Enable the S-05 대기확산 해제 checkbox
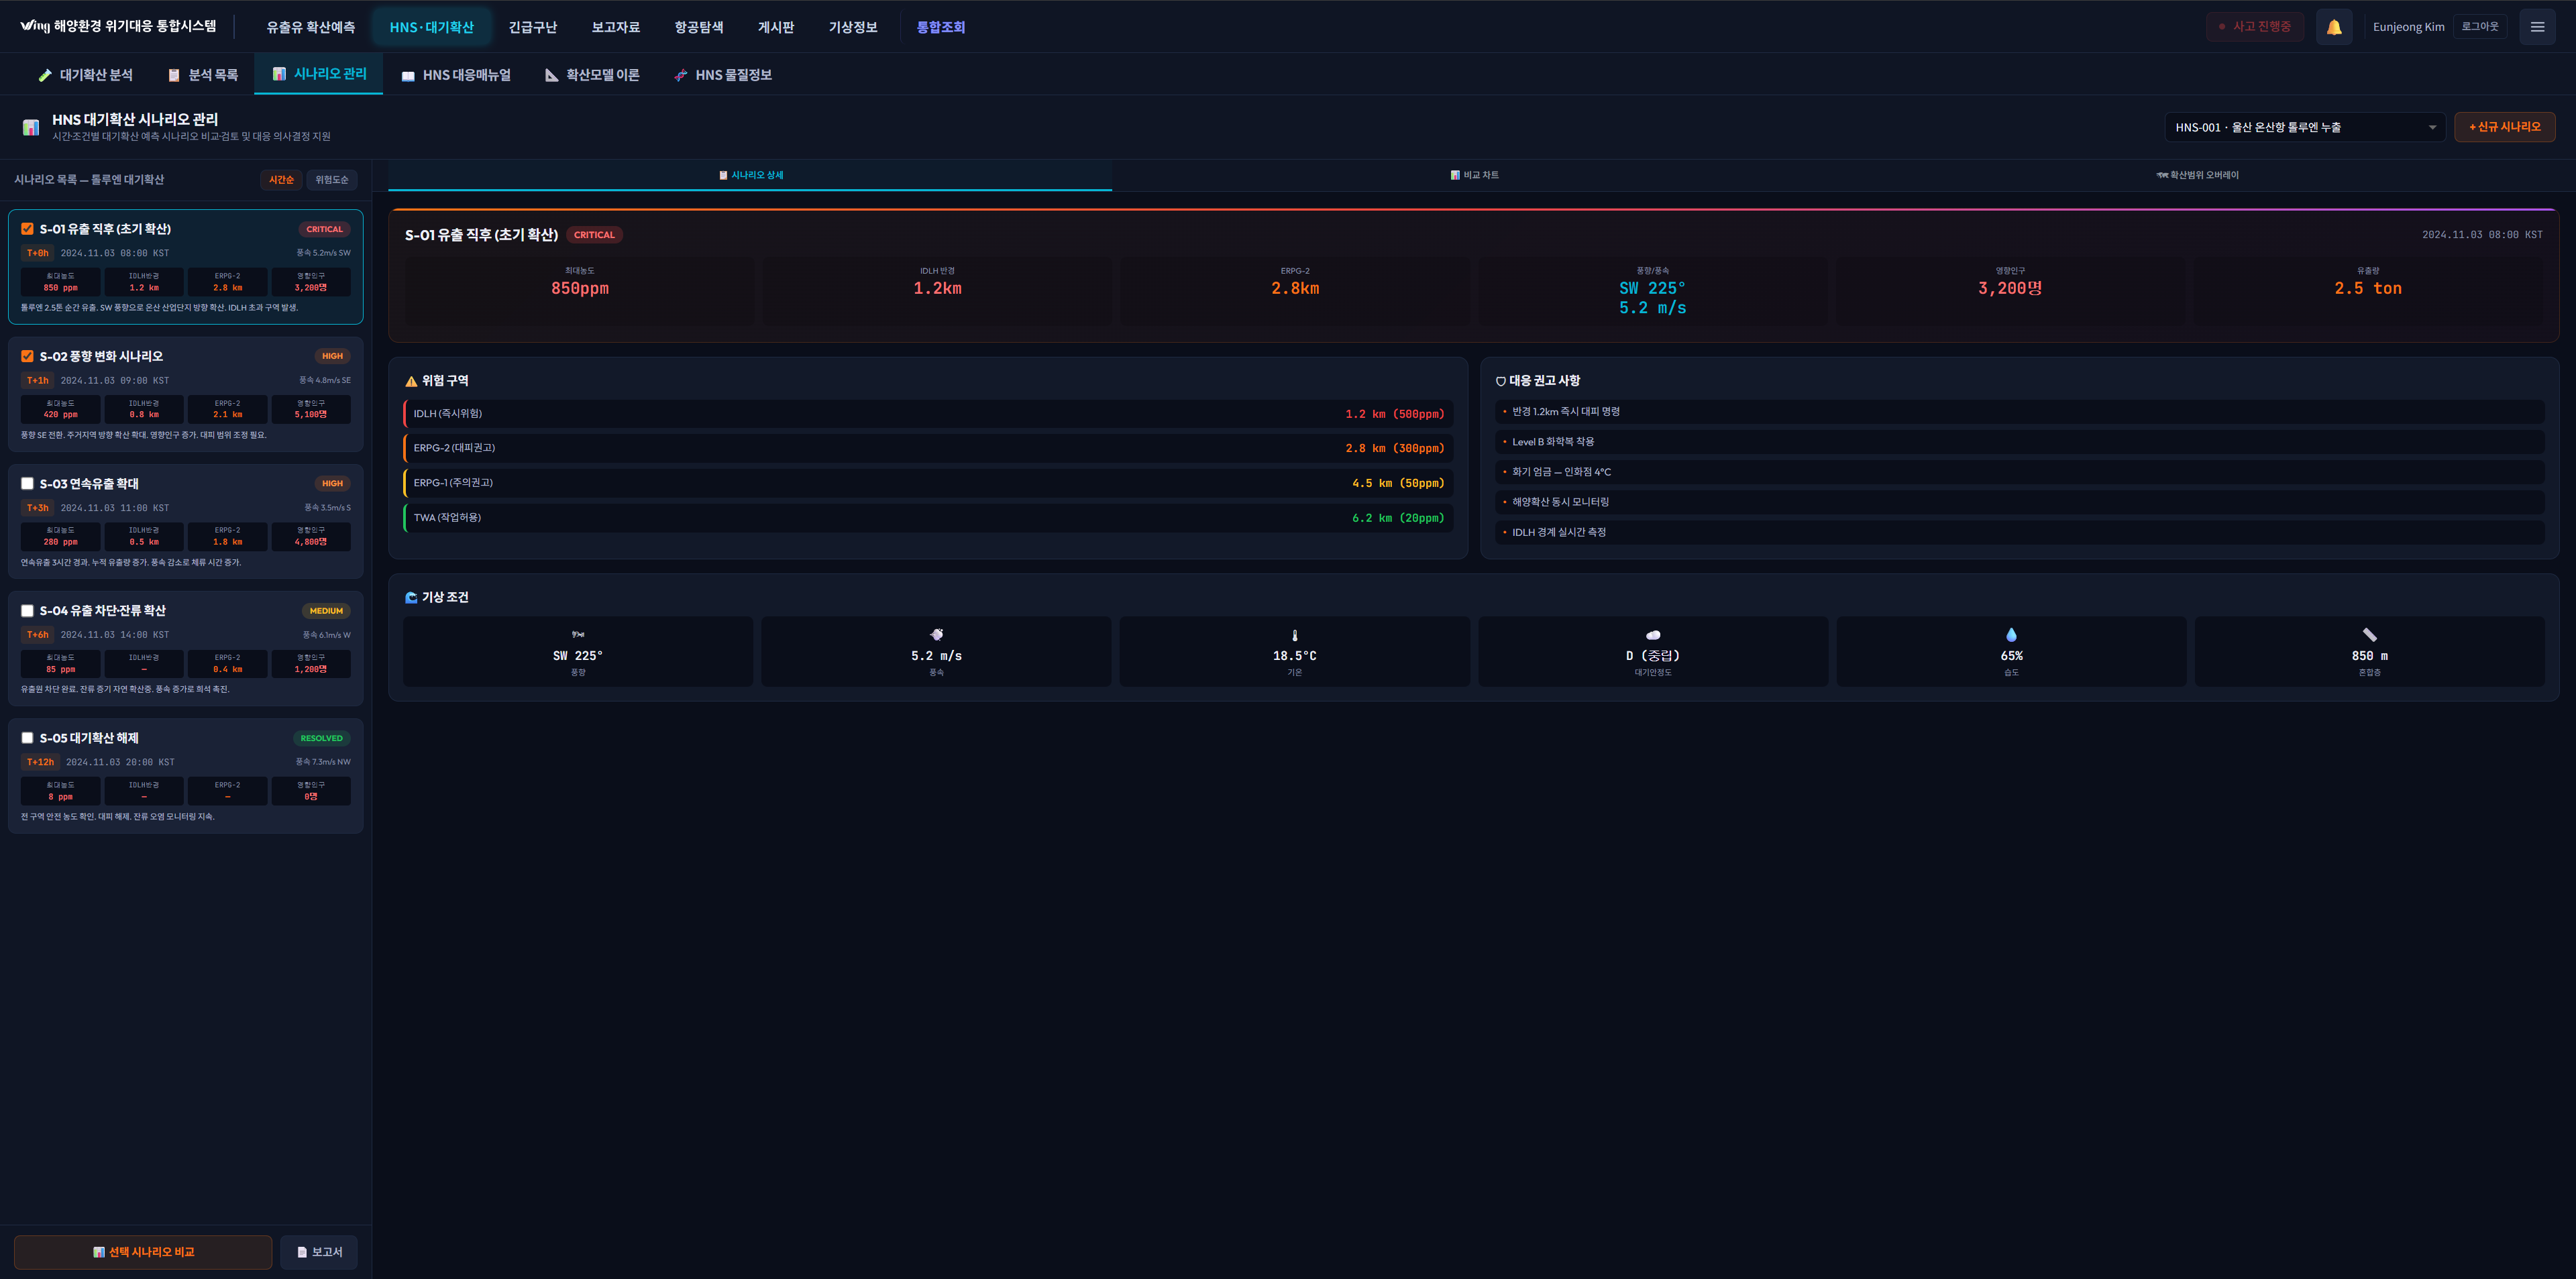The height and width of the screenshot is (1279, 2576). 27,738
